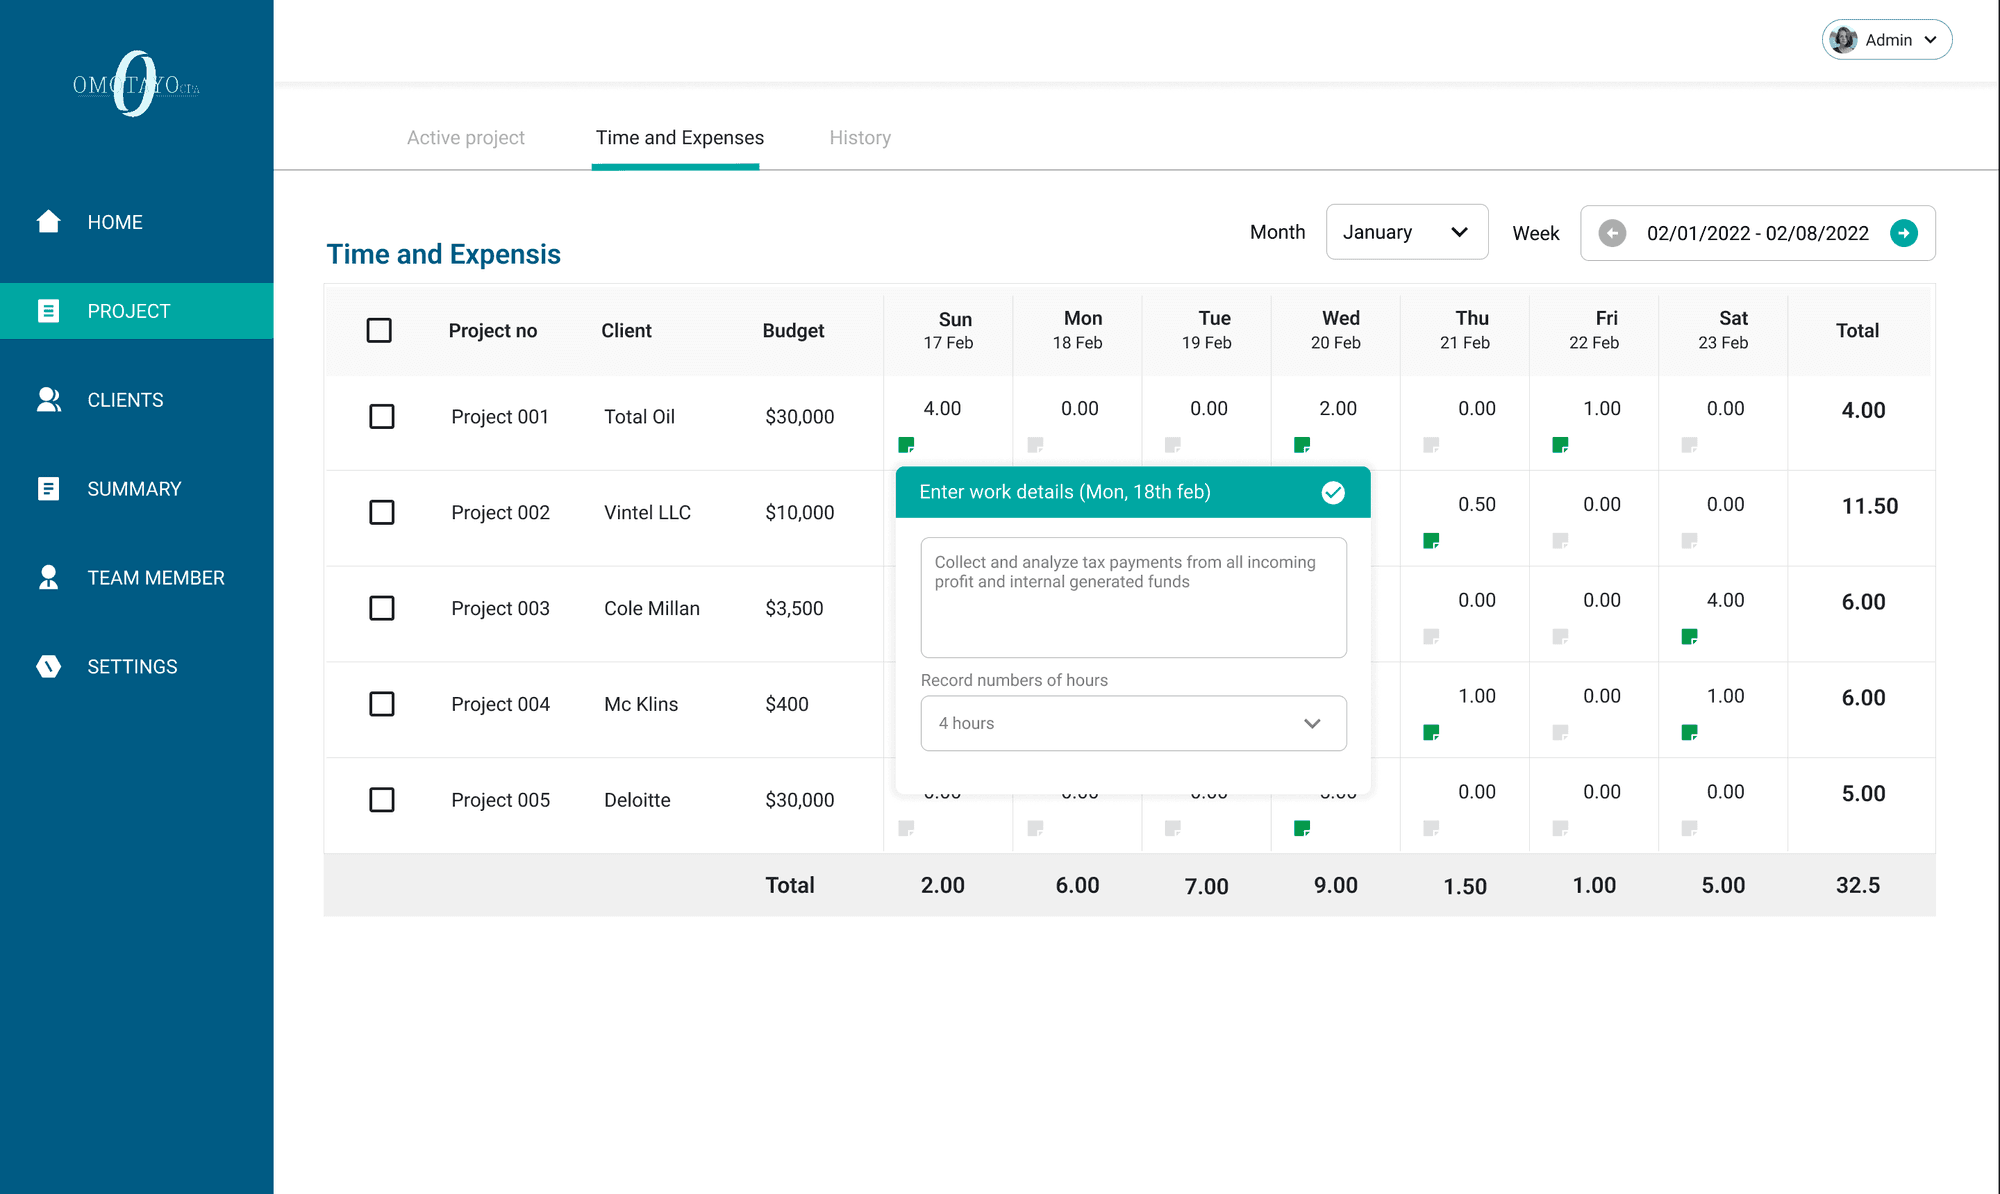
Task: Click the Settings tag icon
Action: pos(48,666)
